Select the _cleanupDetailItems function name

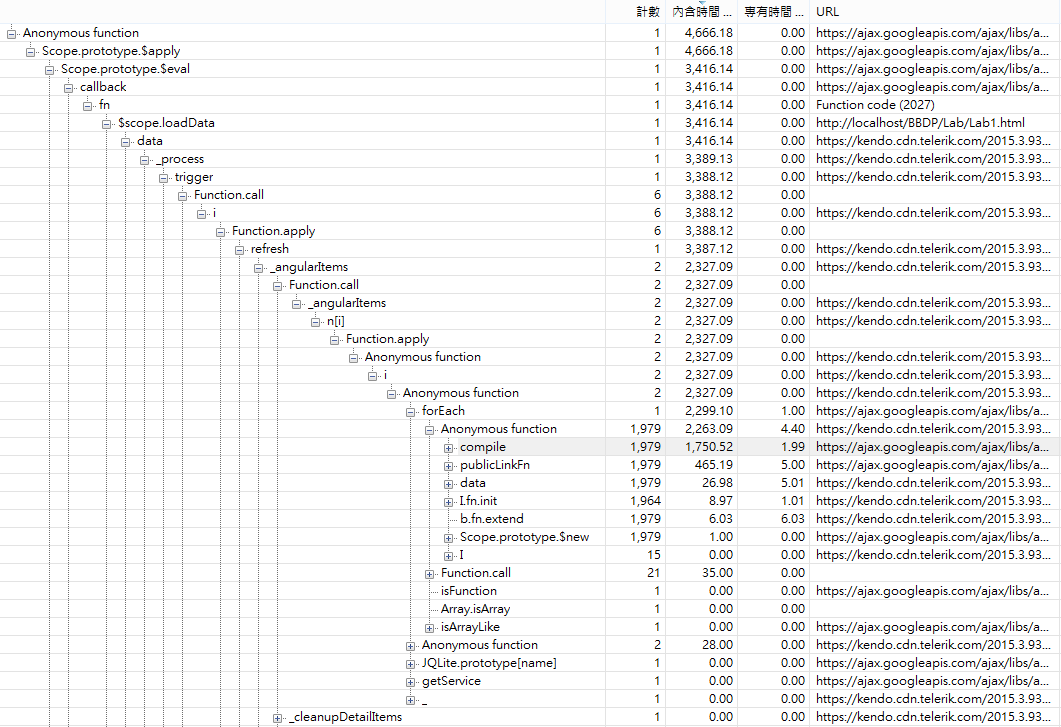[x=345, y=717]
